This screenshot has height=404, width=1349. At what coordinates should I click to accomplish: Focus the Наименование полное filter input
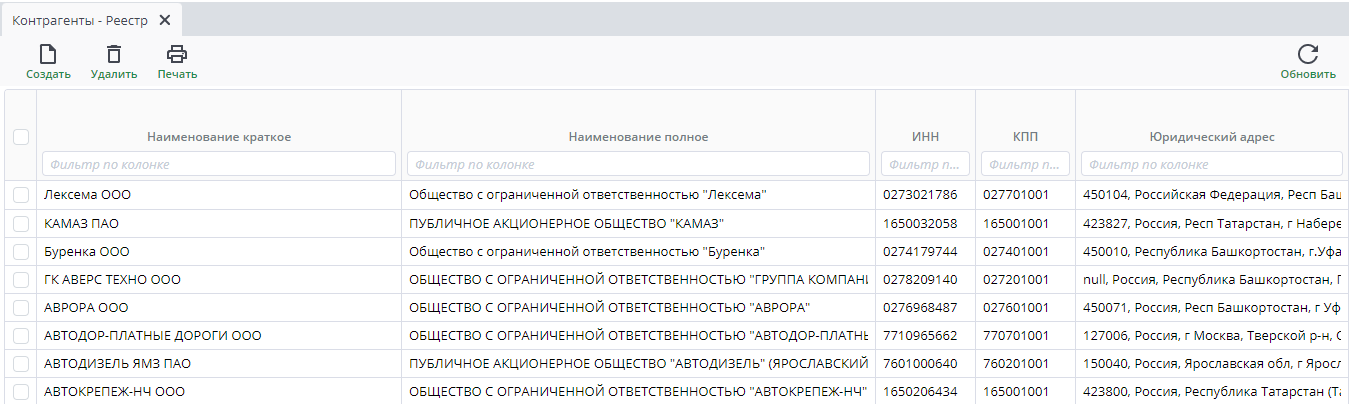tap(638, 164)
